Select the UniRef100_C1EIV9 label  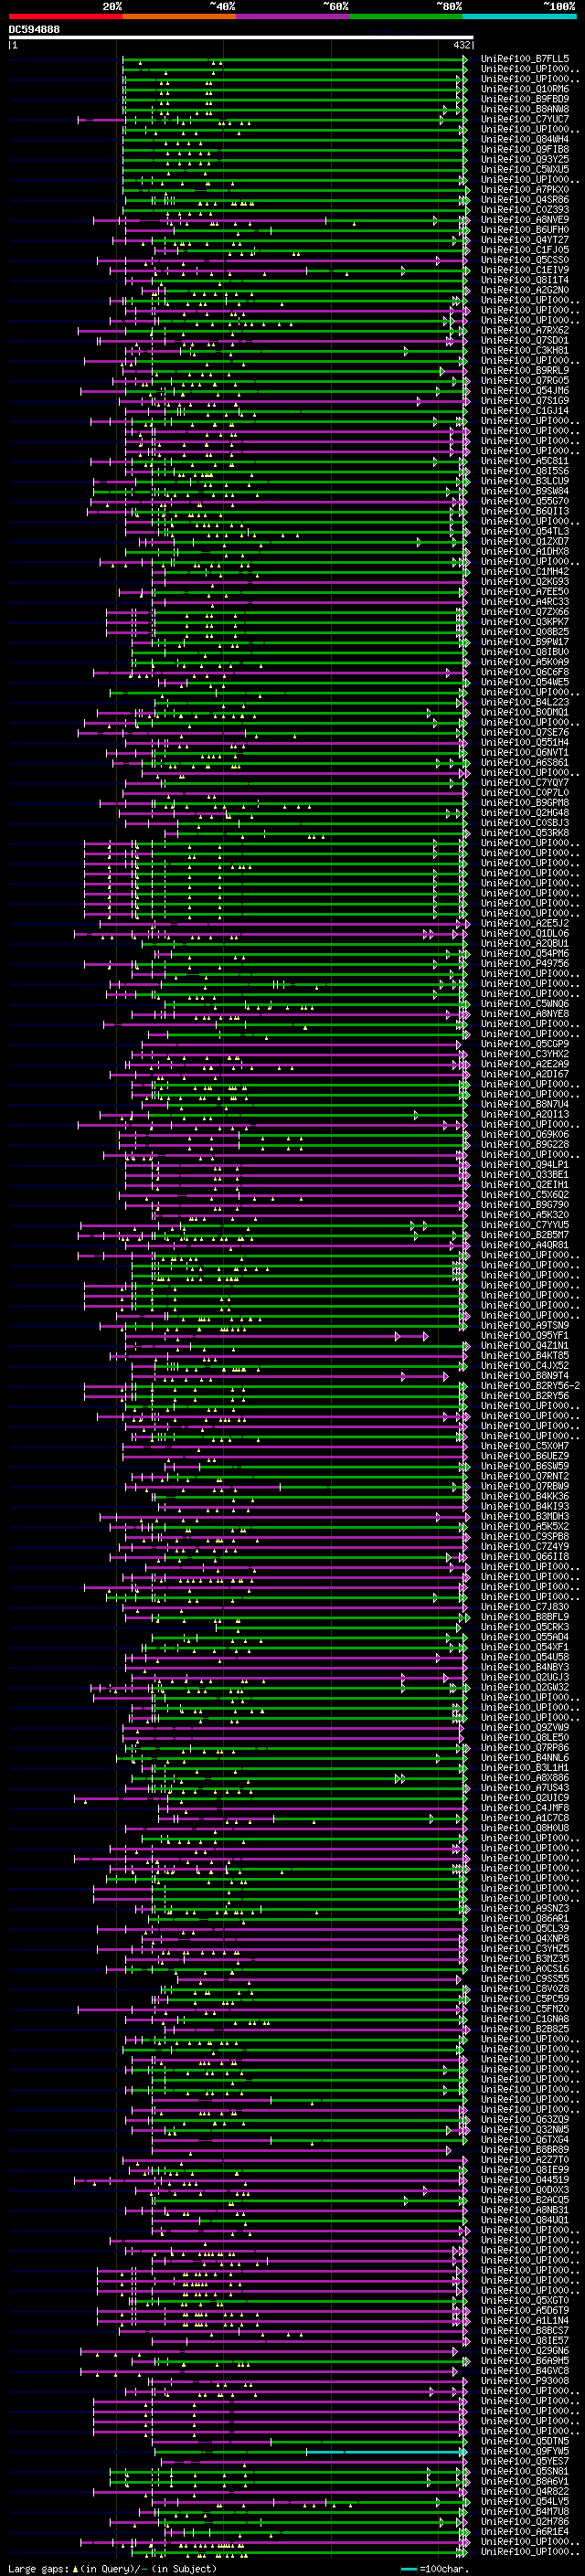tap(525, 270)
